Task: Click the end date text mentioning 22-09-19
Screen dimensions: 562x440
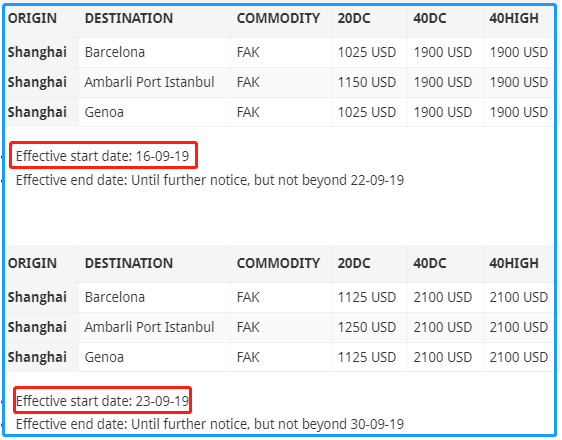Action: click(x=210, y=180)
